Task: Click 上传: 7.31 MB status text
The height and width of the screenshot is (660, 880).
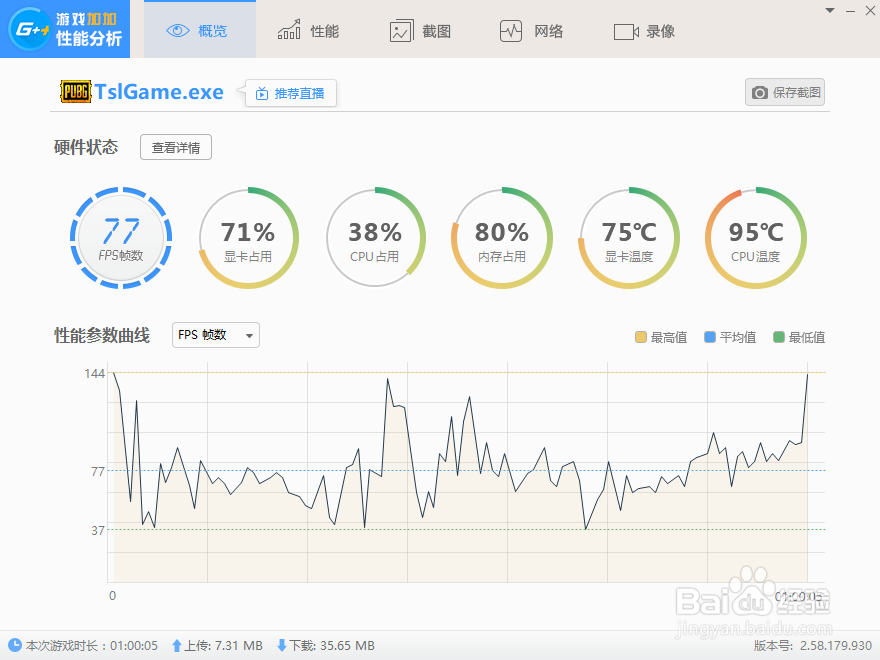Action: point(223,646)
